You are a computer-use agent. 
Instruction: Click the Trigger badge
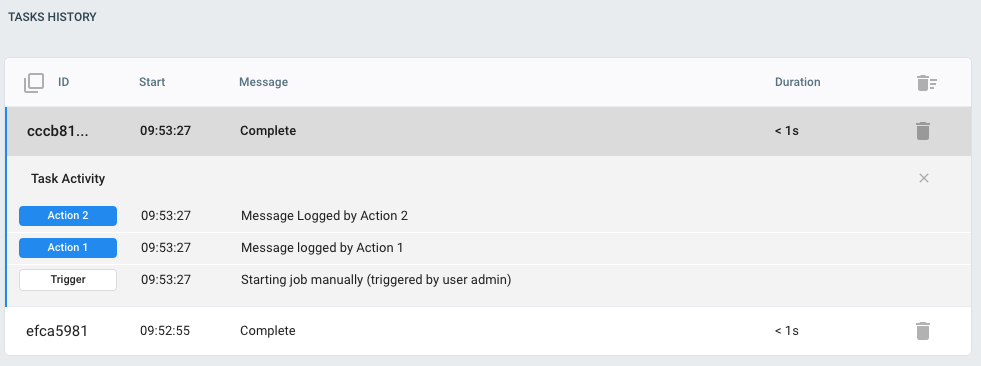tap(68, 280)
